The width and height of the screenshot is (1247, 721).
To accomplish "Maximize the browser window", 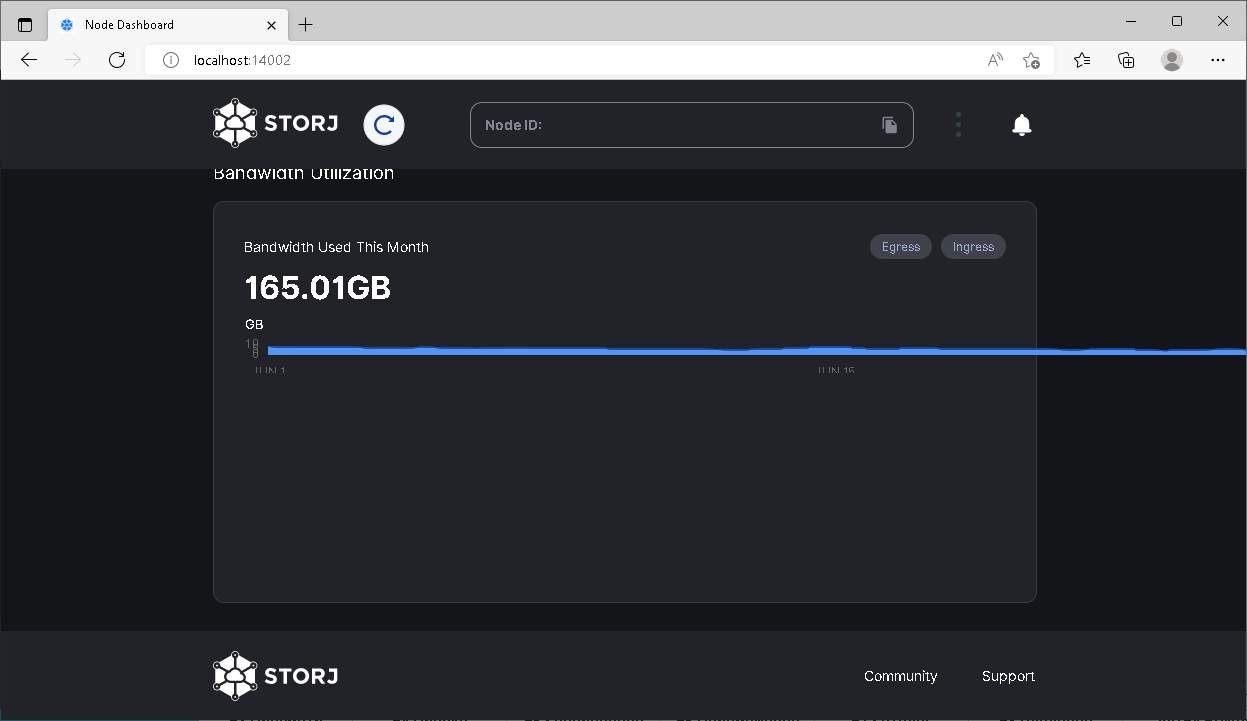I will click(x=1177, y=21).
